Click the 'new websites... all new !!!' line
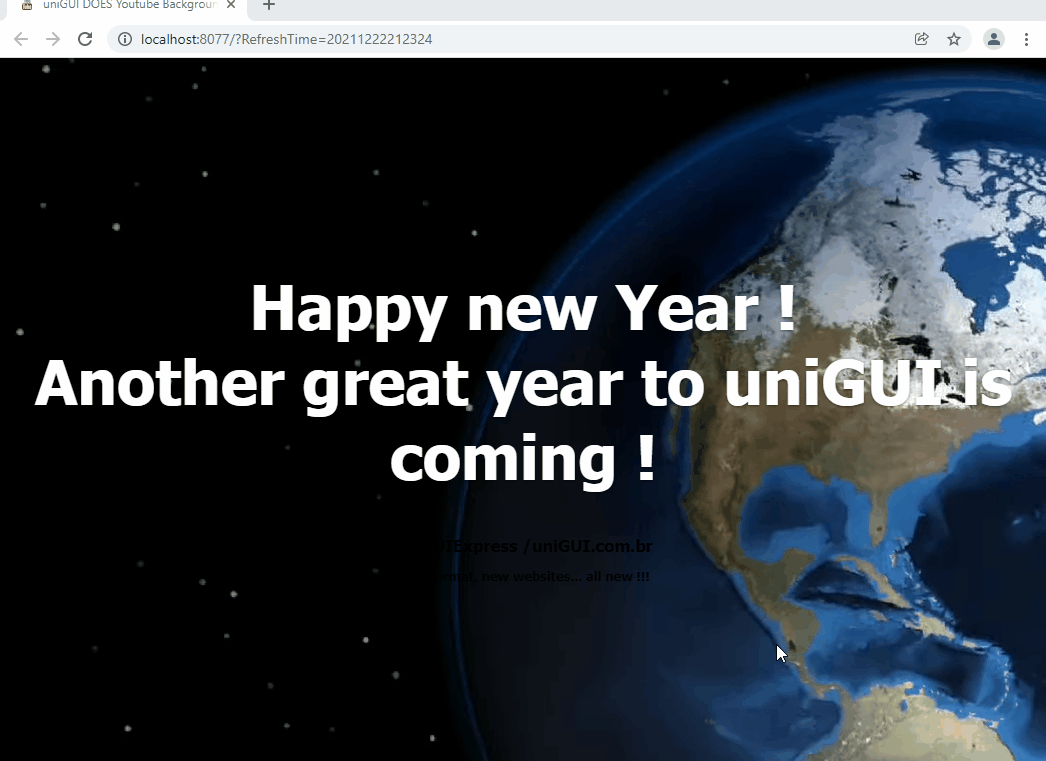The height and width of the screenshot is (761, 1046). 565,576
